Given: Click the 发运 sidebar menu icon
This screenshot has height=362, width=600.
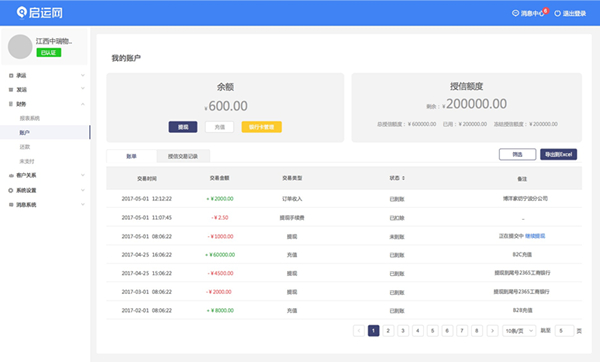Looking at the screenshot, I should pyautogui.click(x=11, y=90).
